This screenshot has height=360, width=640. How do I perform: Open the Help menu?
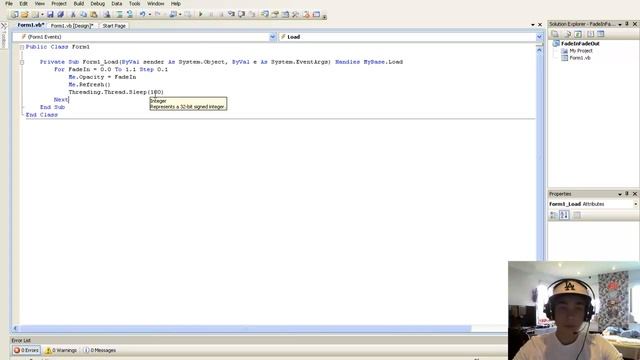(x=176, y=4)
